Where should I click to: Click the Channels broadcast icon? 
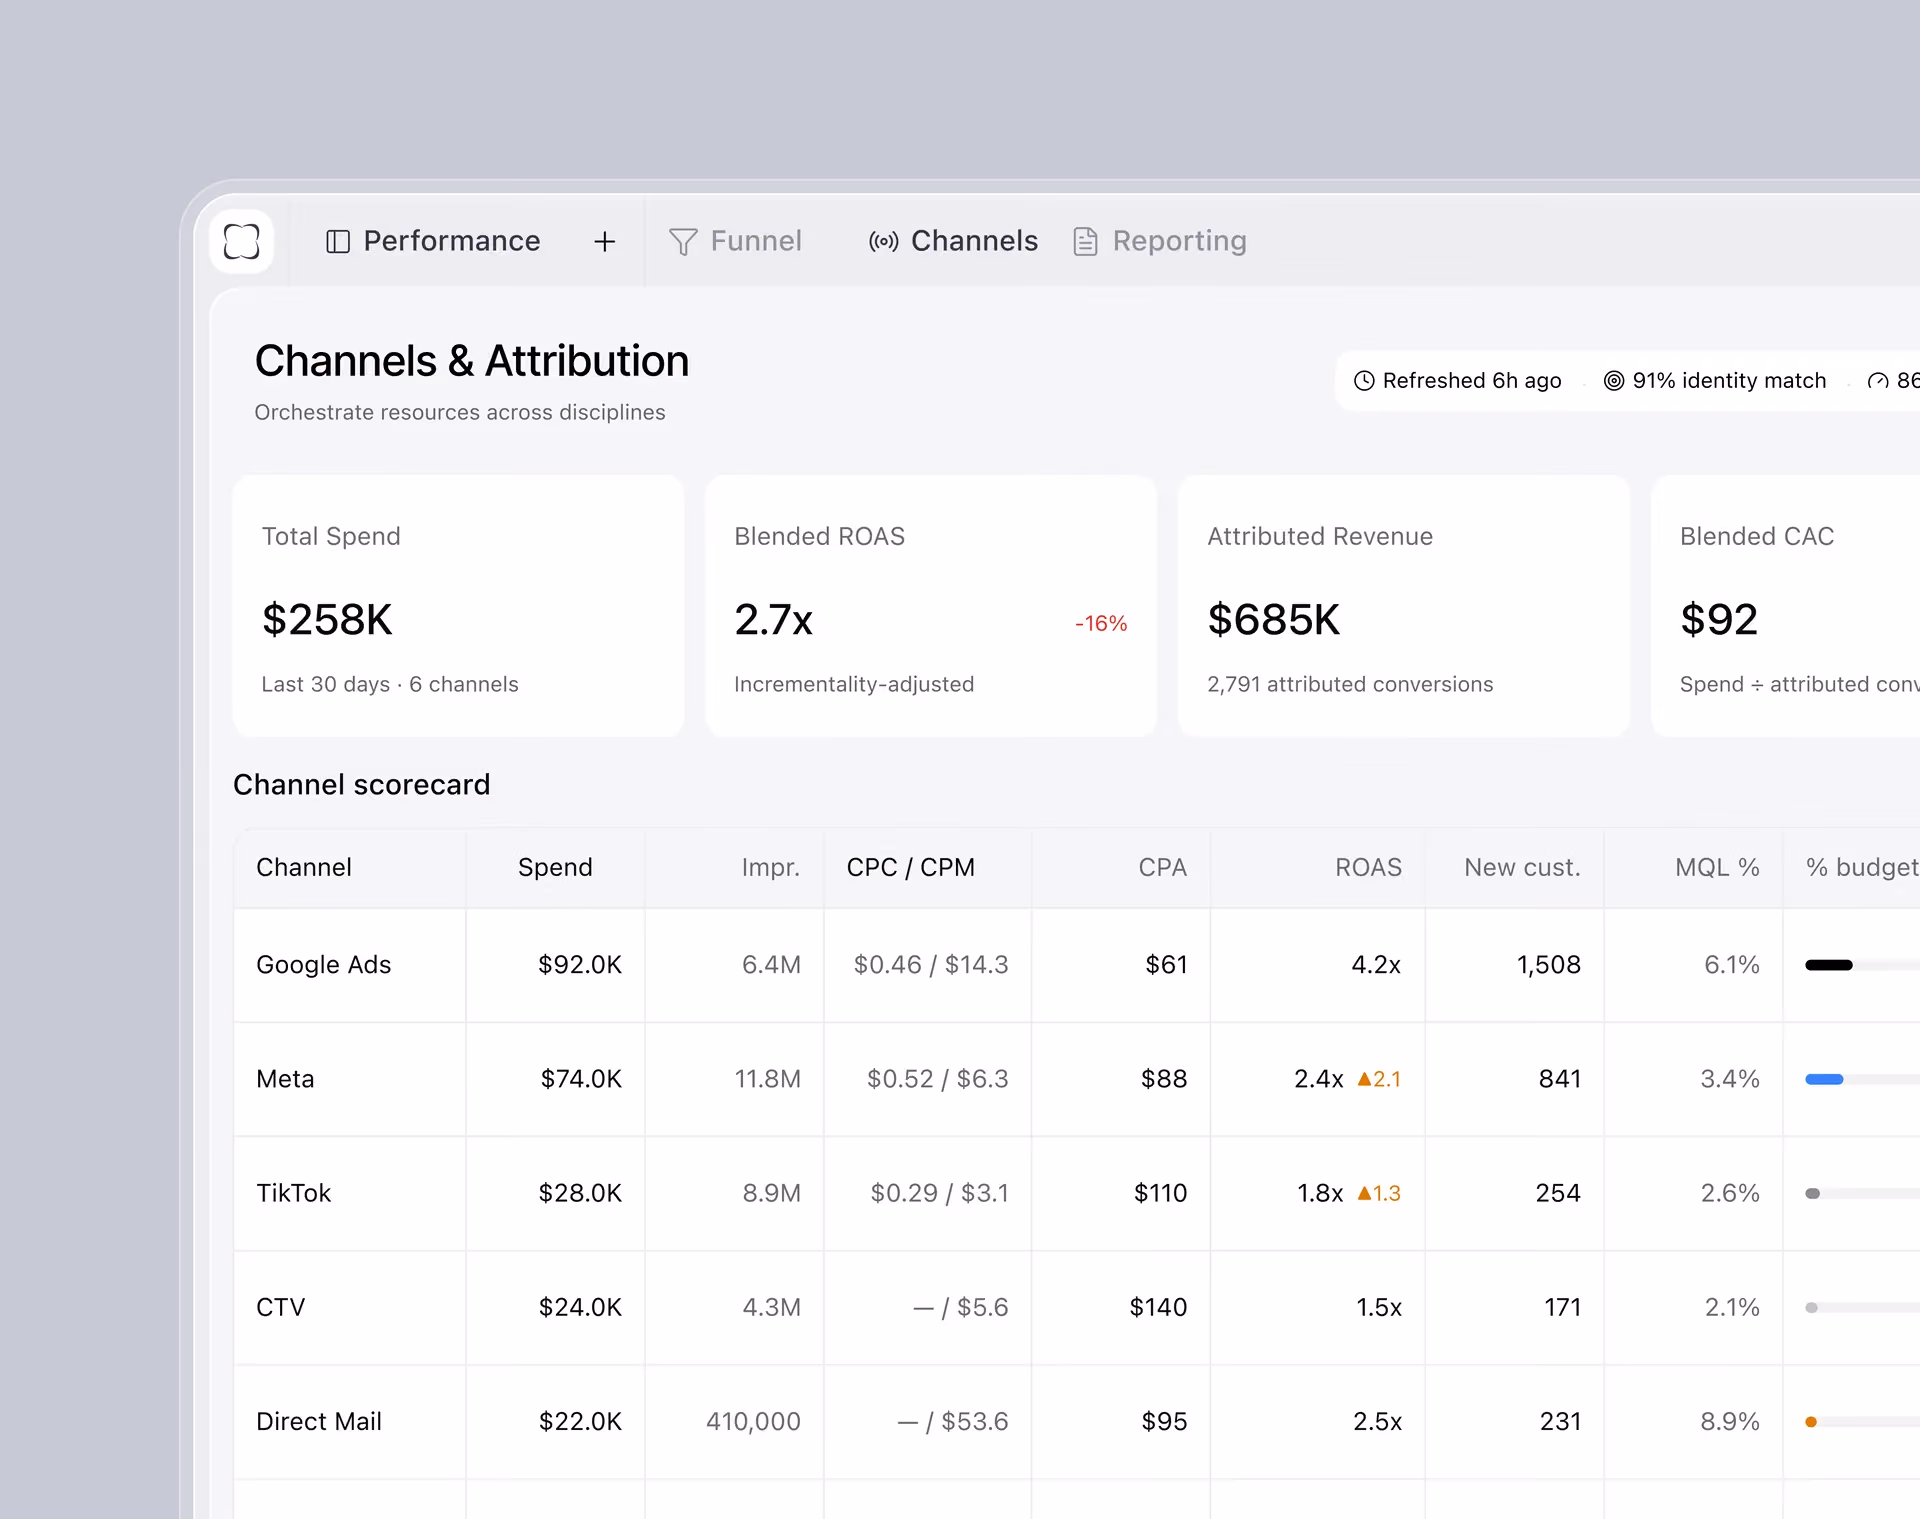[883, 242]
